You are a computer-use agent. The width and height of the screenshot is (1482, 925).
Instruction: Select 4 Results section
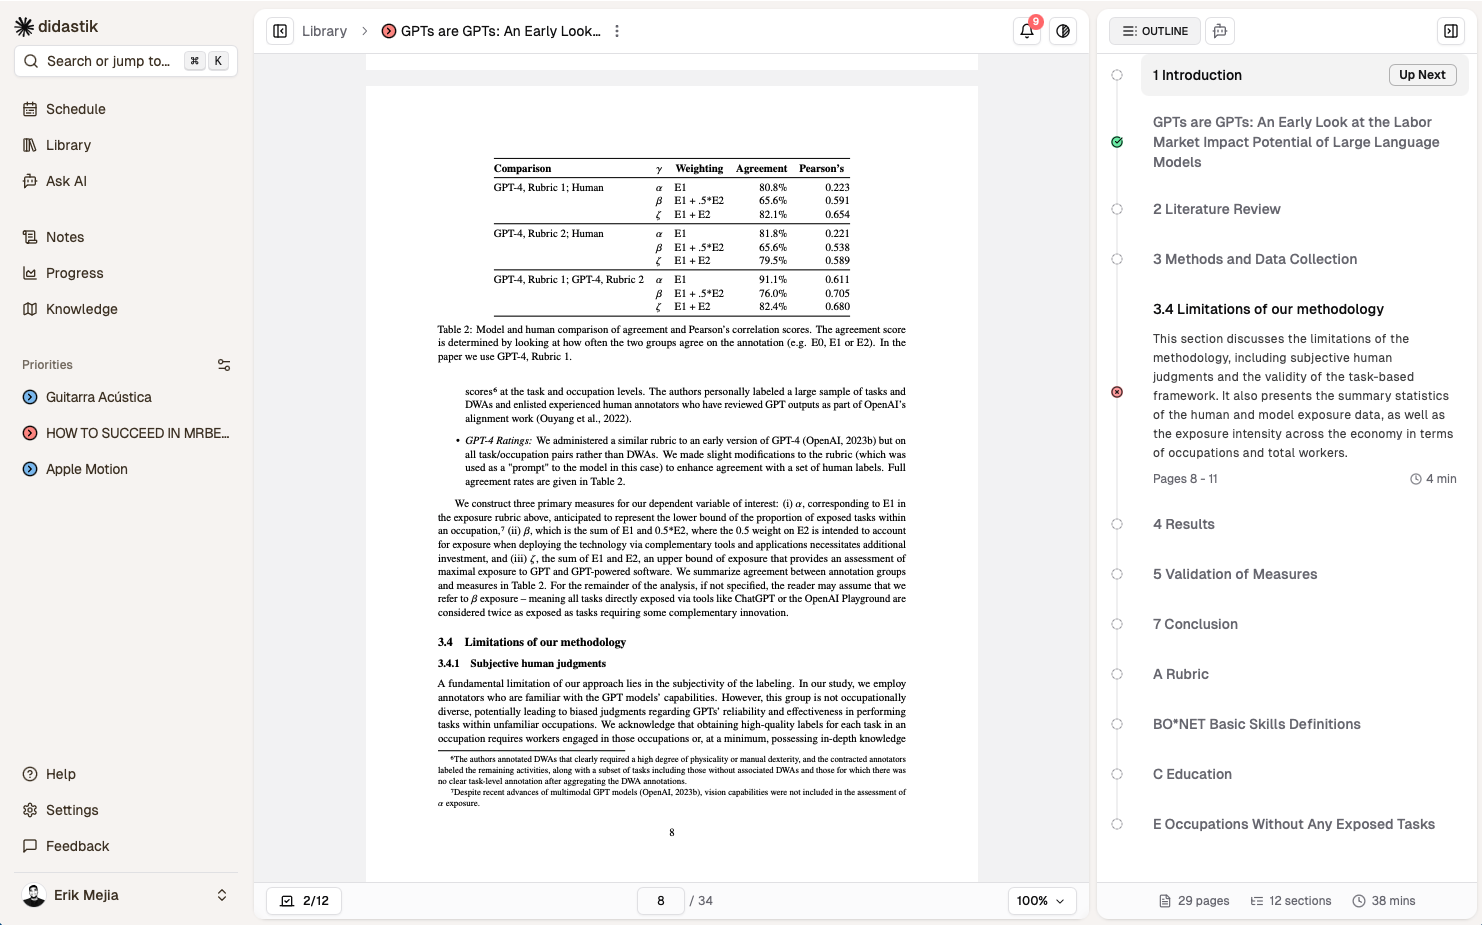tap(1183, 524)
